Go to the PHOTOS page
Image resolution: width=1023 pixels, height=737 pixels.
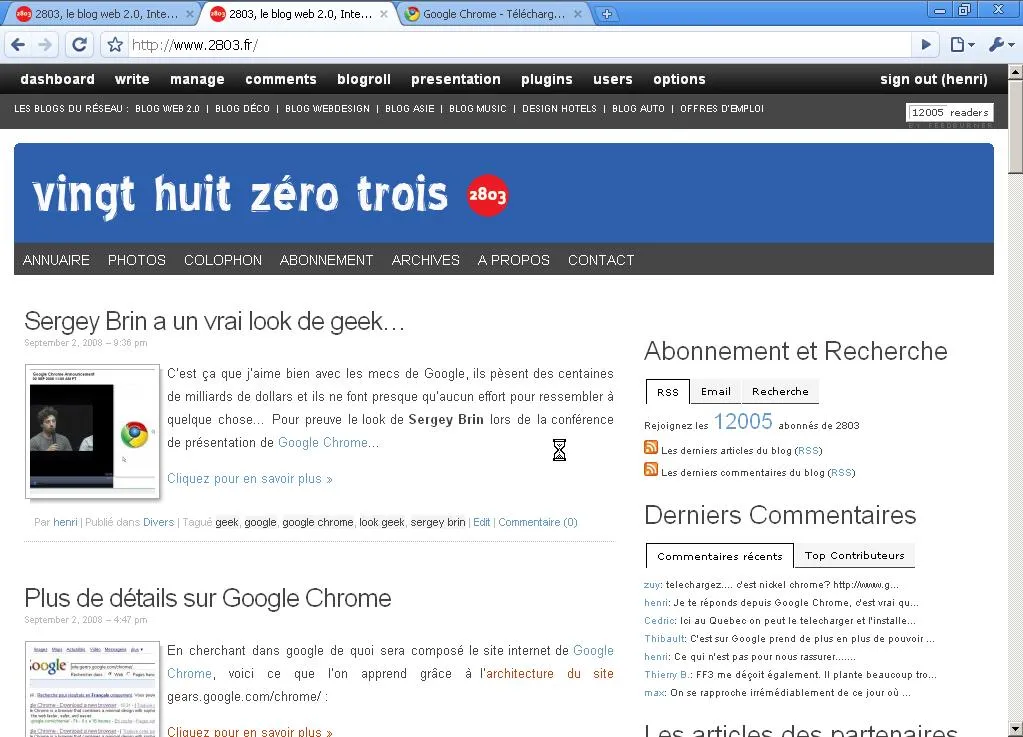coord(136,260)
